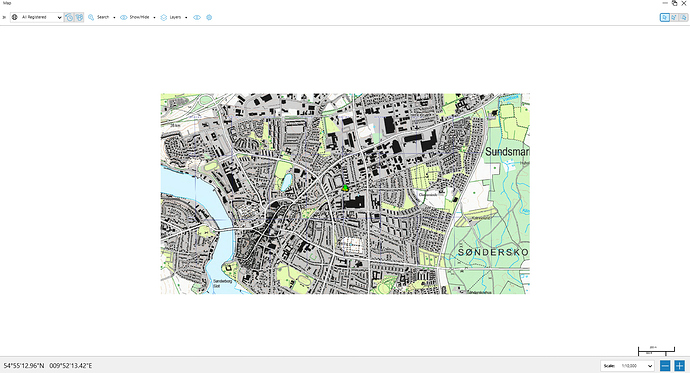Viewport: 690px width, 373px height.
Task: Click the clock history icon in toolbar
Action: pos(69,18)
